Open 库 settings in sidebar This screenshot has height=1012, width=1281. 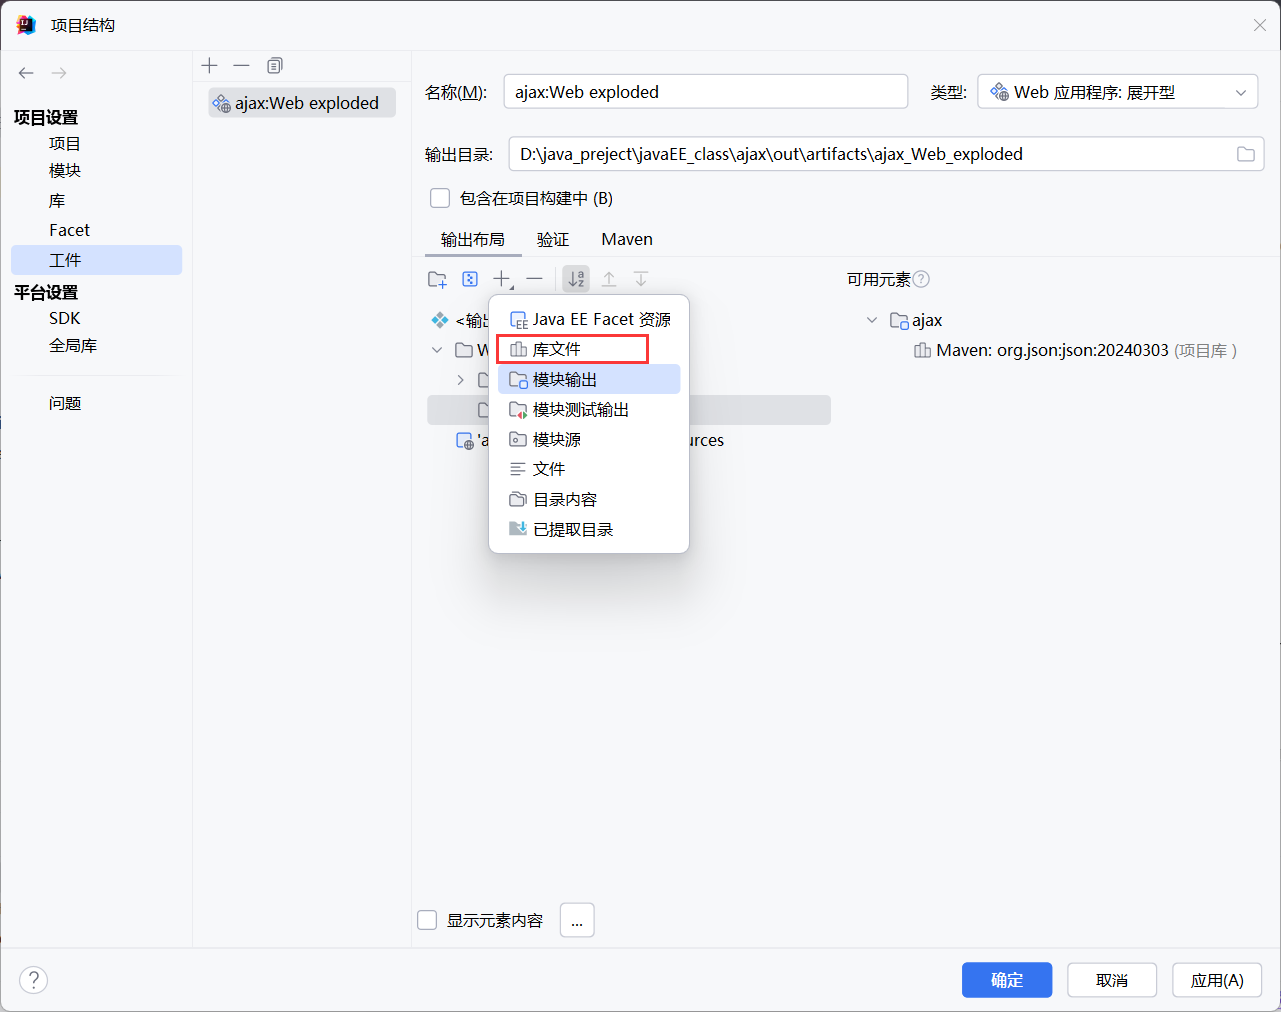[57, 201]
